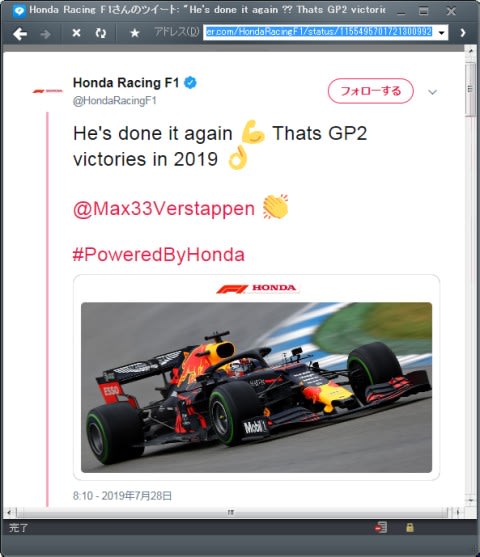Open the @HondaRacingF1 handle link
The image size is (480, 557).
[114, 101]
